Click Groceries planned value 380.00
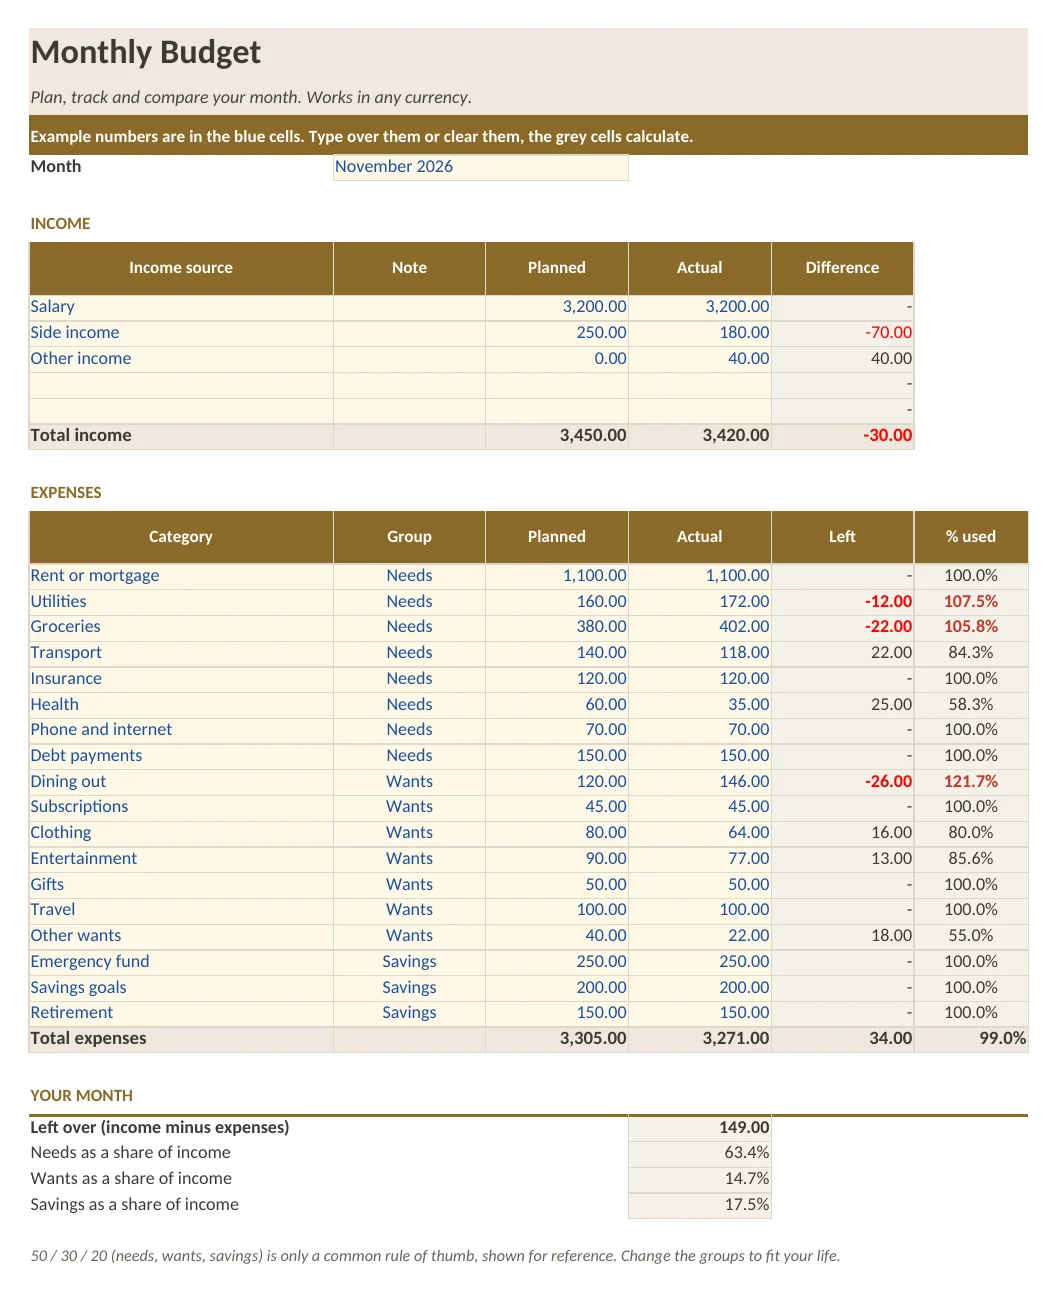This screenshot has height=1292, width=1057. (557, 627)
